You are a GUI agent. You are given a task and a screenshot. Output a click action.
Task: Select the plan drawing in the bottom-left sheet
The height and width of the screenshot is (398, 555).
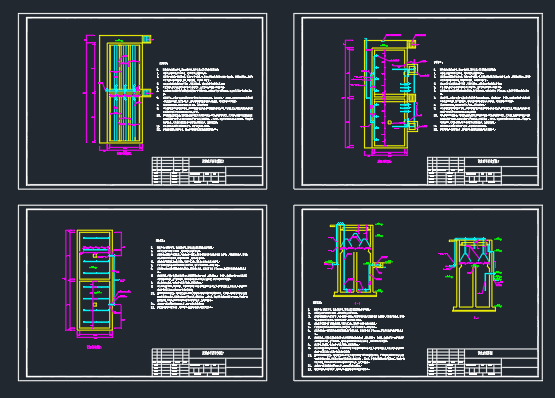(x=98, y=289)
